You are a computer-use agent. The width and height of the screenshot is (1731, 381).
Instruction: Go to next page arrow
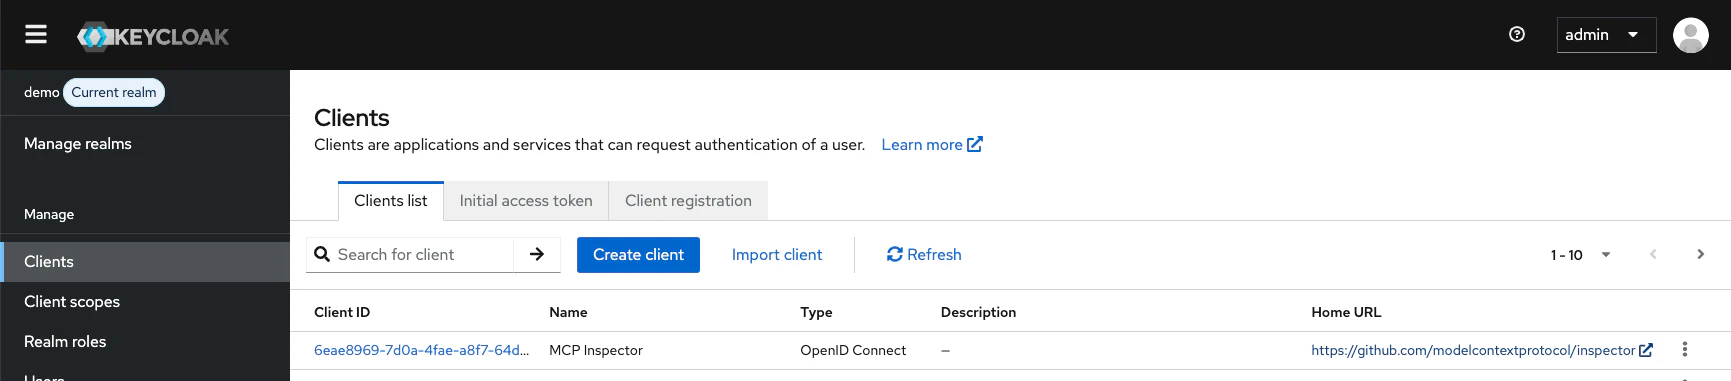pos(1700,255)
